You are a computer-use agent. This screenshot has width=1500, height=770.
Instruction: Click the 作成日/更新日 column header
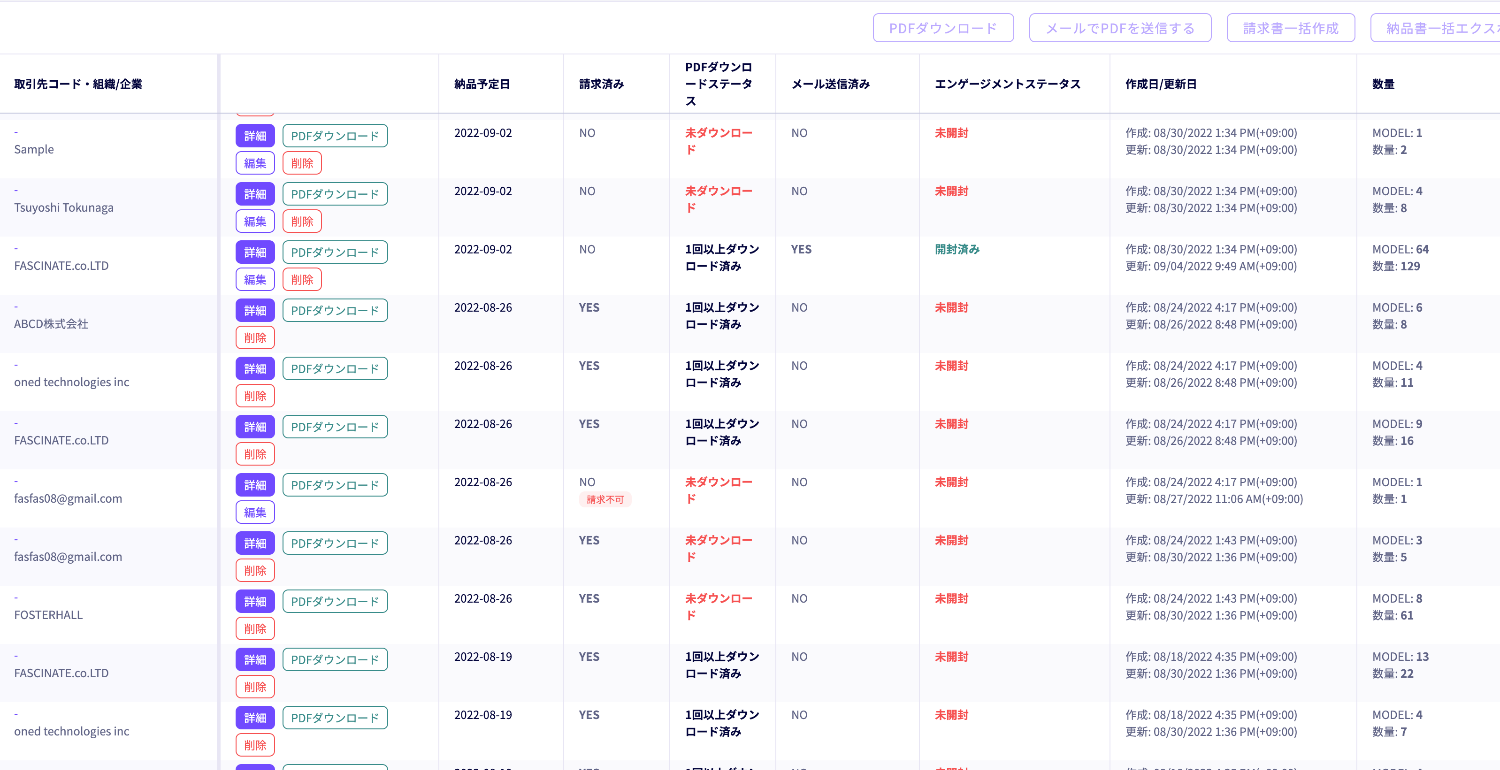[x=1161, y=84]
